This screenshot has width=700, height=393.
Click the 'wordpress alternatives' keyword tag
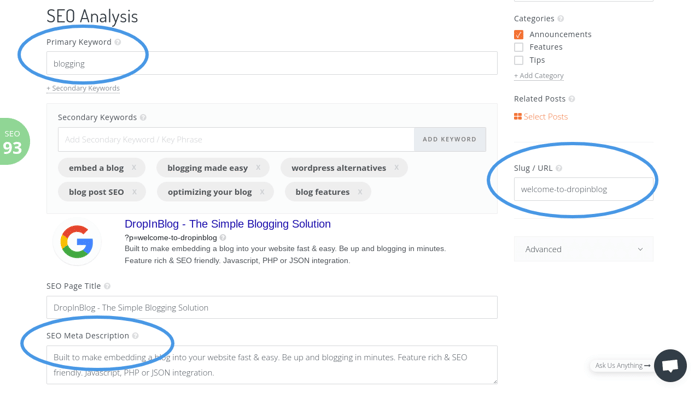344,168
